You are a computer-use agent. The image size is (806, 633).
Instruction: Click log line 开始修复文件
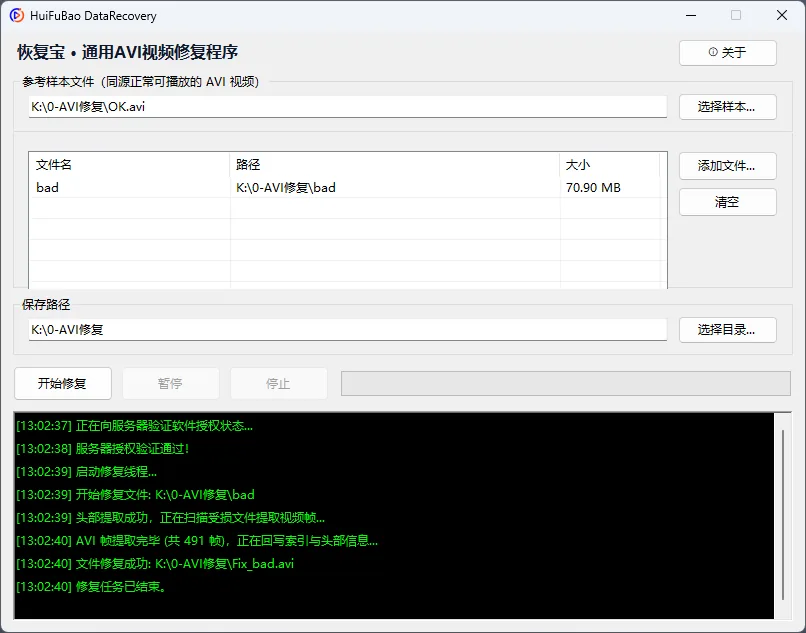(135, 495)
